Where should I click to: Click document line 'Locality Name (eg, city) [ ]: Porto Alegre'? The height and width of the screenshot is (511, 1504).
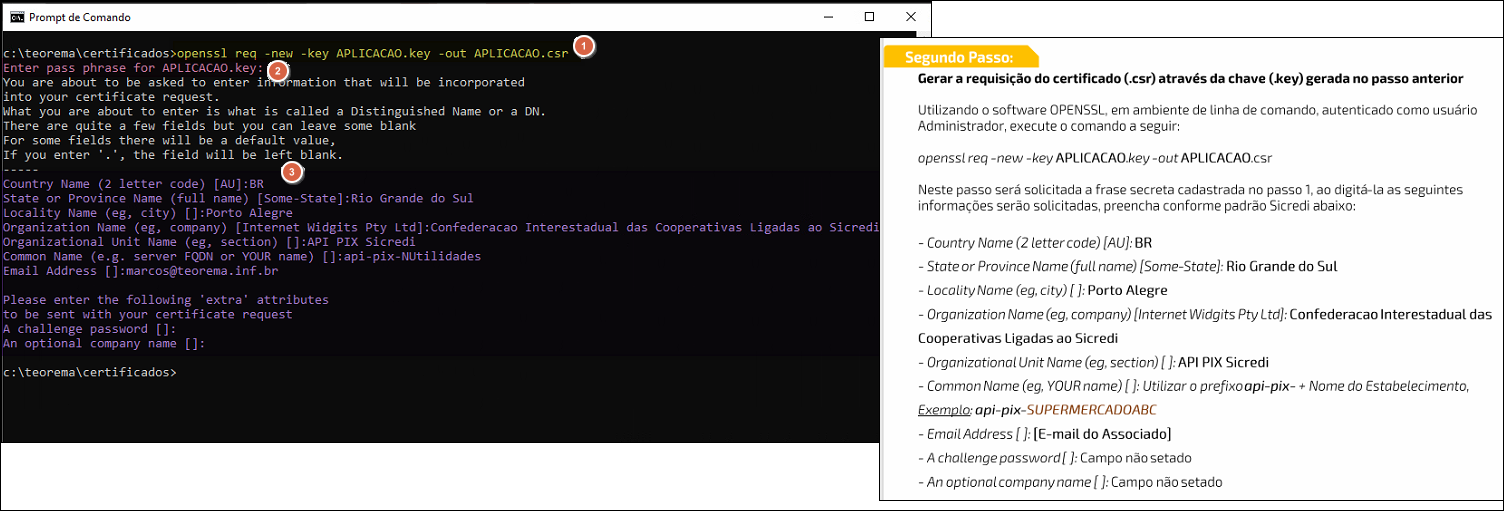[x=1042, y=291]
